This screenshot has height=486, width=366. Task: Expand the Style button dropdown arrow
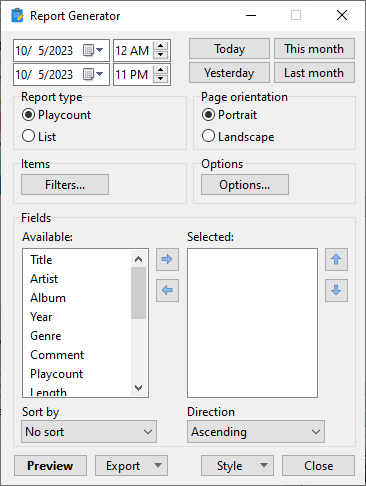tap(264, 465)
